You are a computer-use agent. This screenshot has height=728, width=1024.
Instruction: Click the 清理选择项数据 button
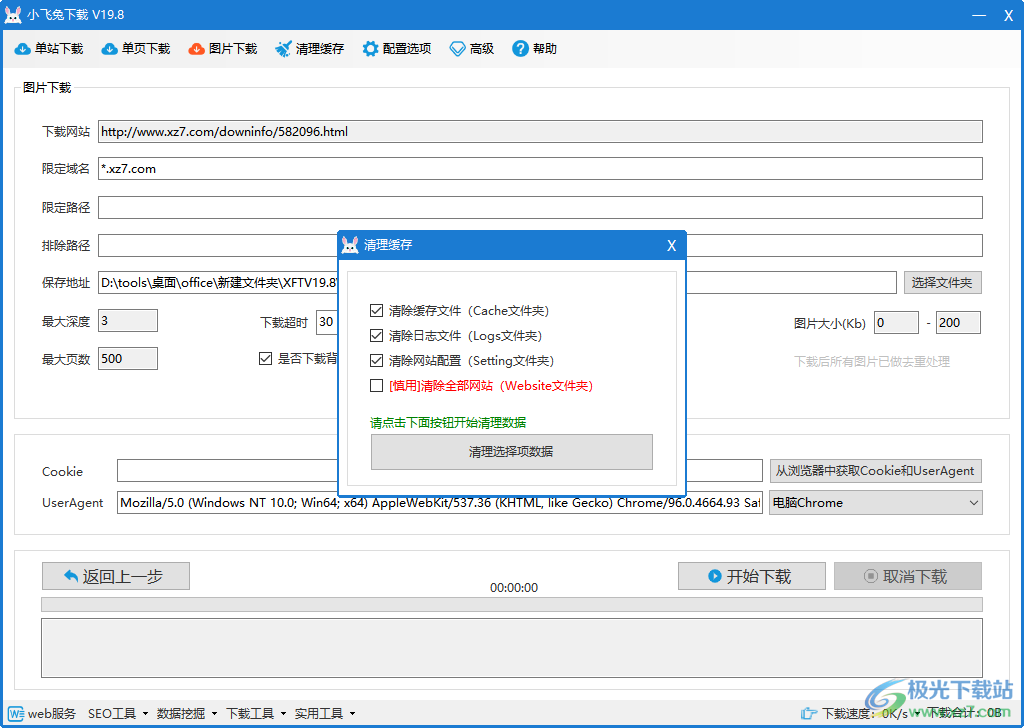tap(511, 452)
